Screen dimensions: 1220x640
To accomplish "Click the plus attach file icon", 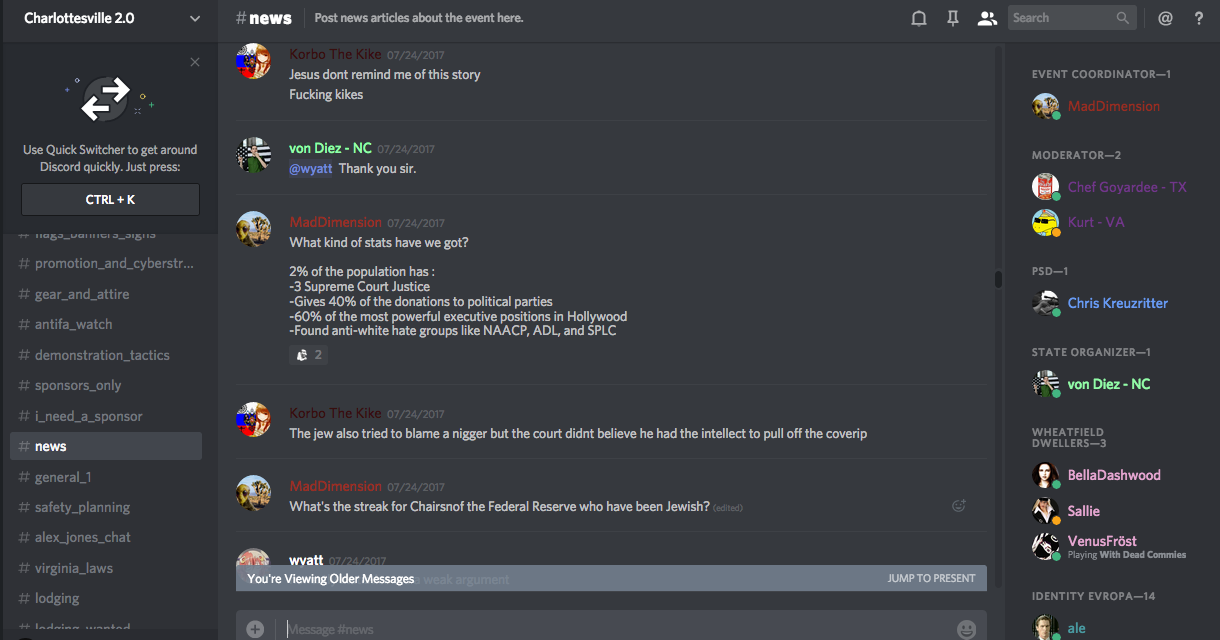I will coord(255,629).
